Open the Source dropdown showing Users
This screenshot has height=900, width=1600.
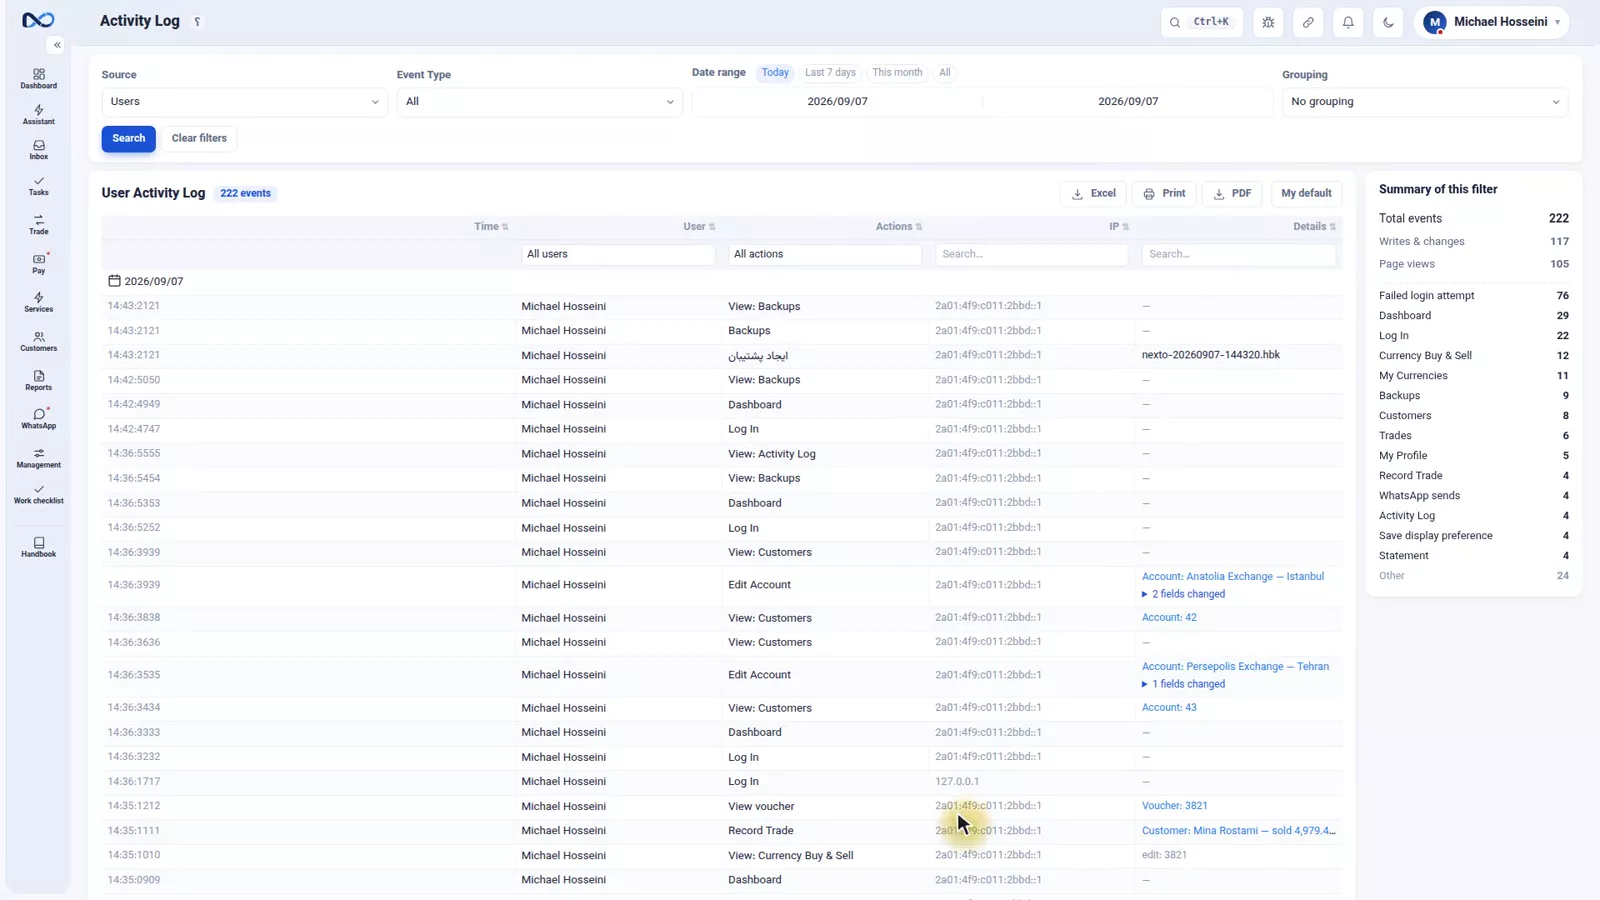click(244, 102)
